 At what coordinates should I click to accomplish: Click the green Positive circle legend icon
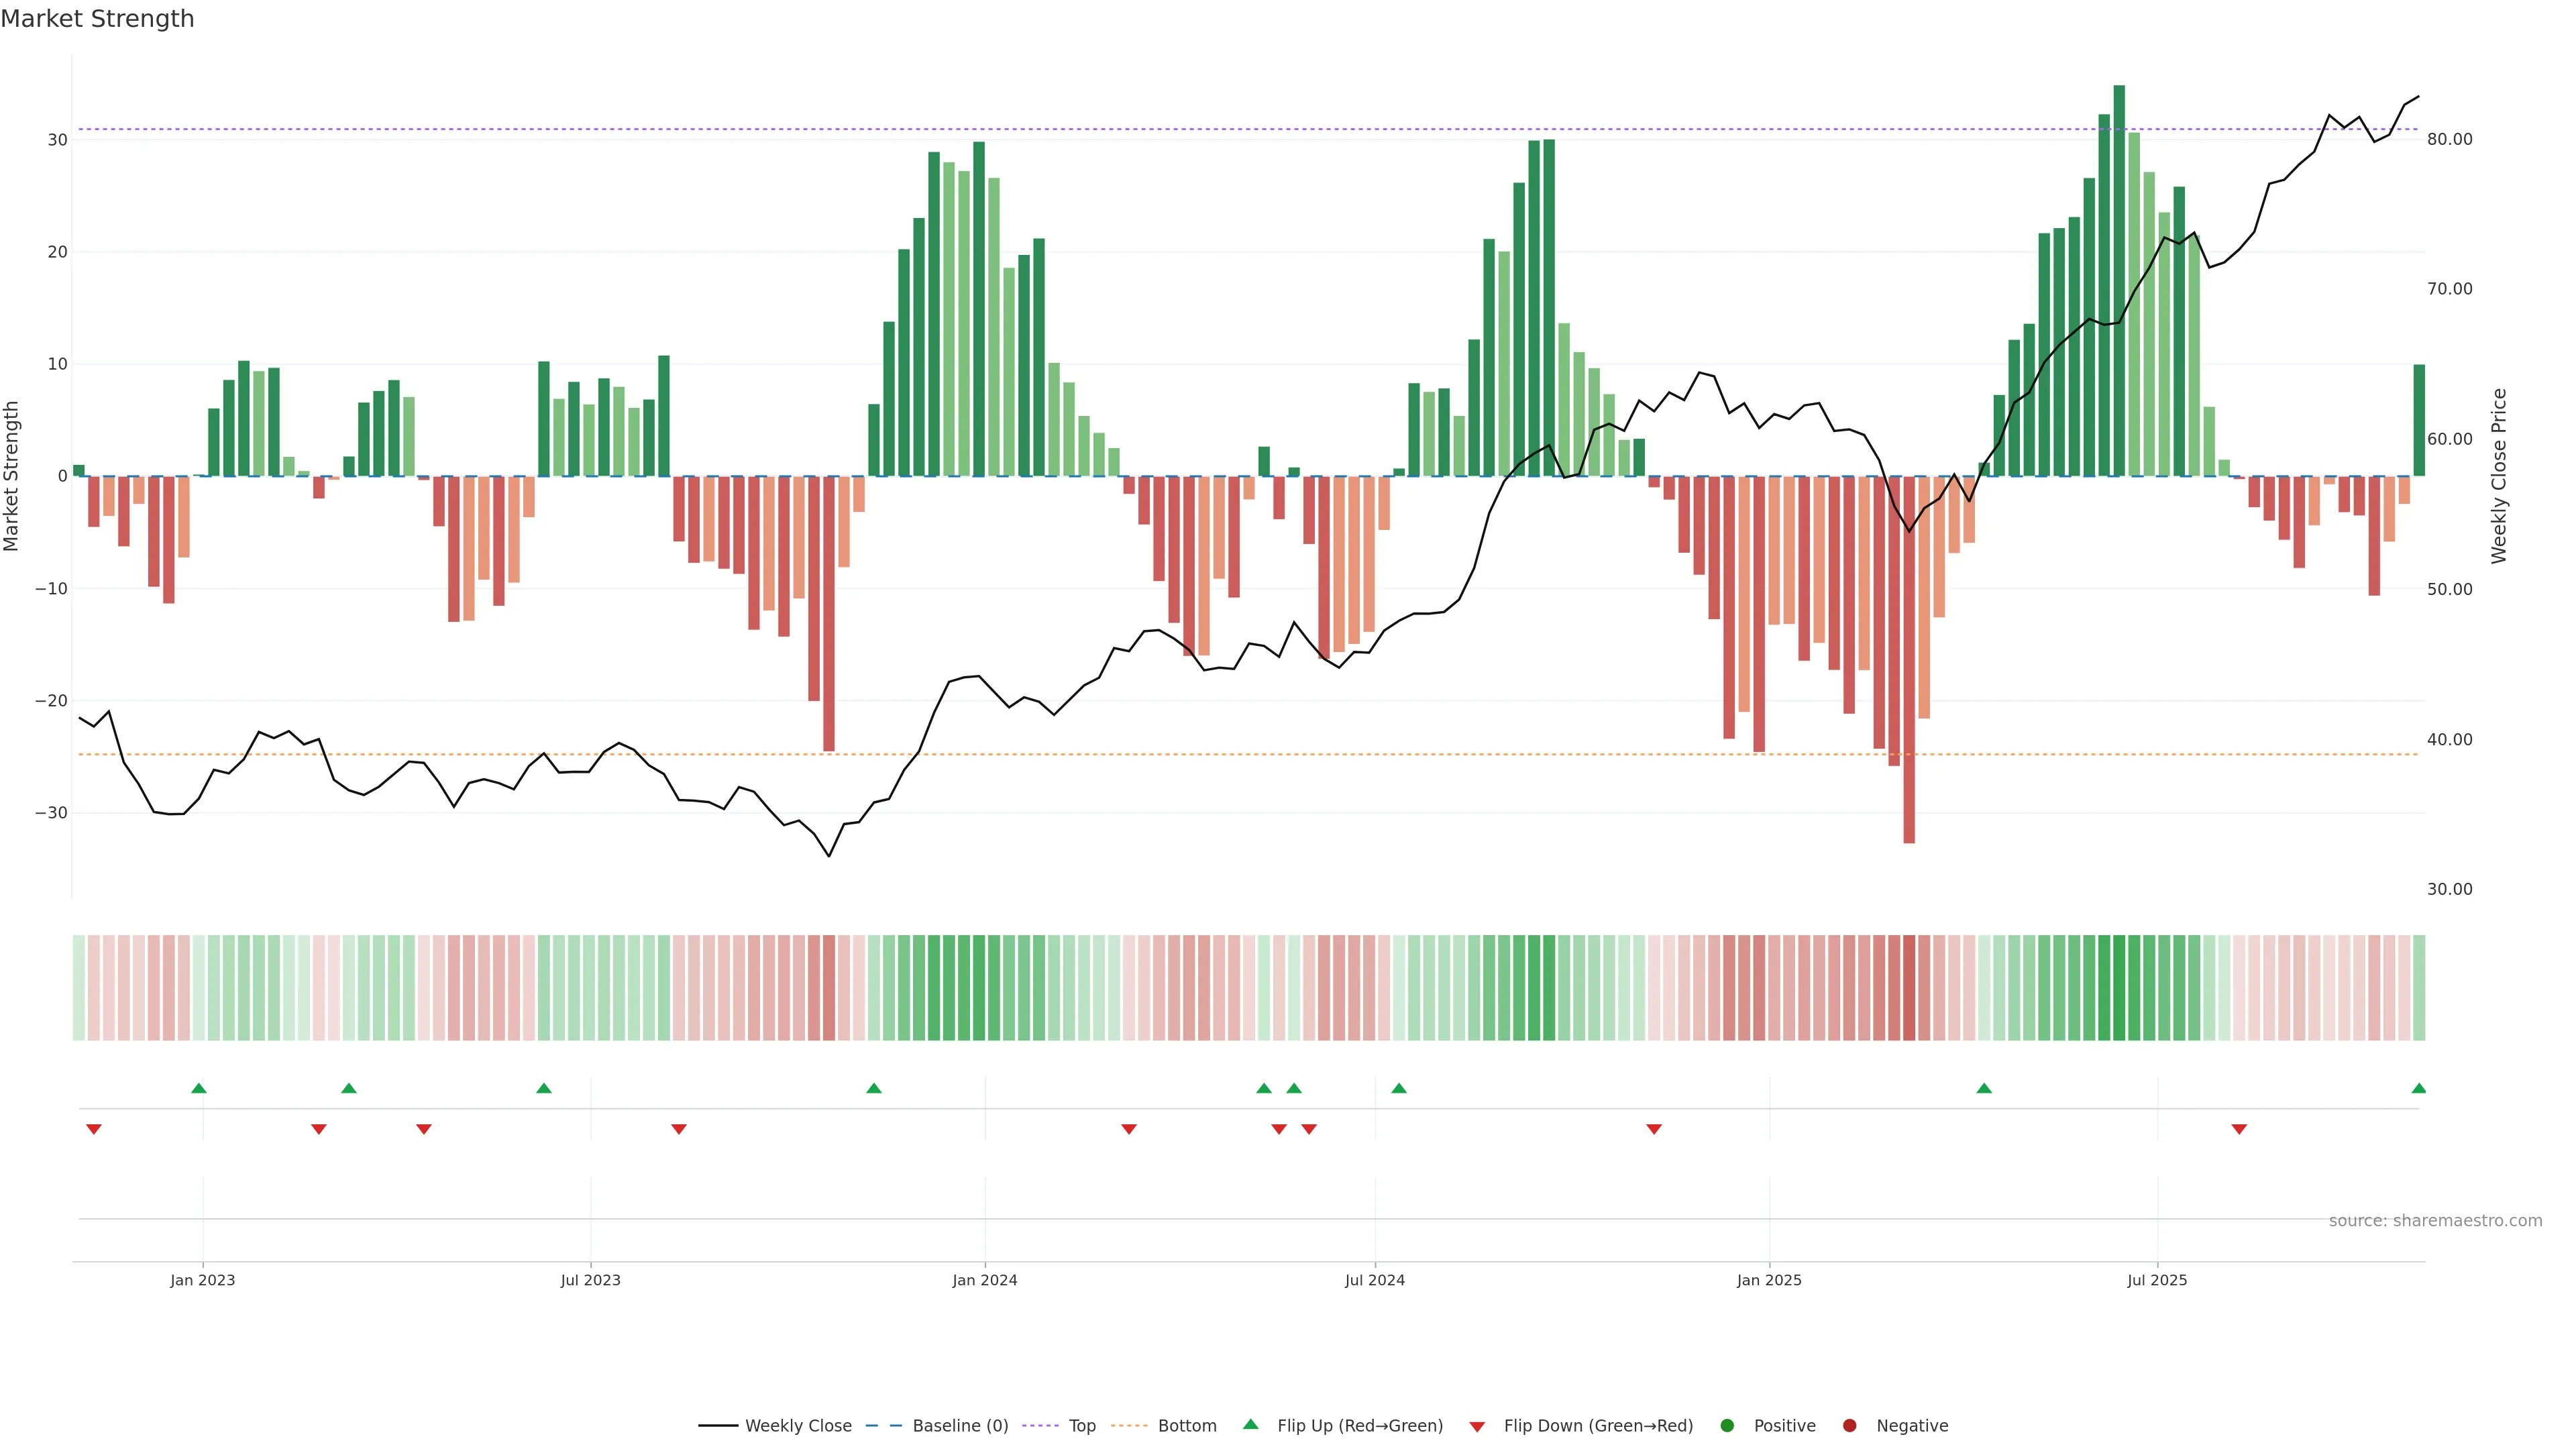click(1726, 1426)
